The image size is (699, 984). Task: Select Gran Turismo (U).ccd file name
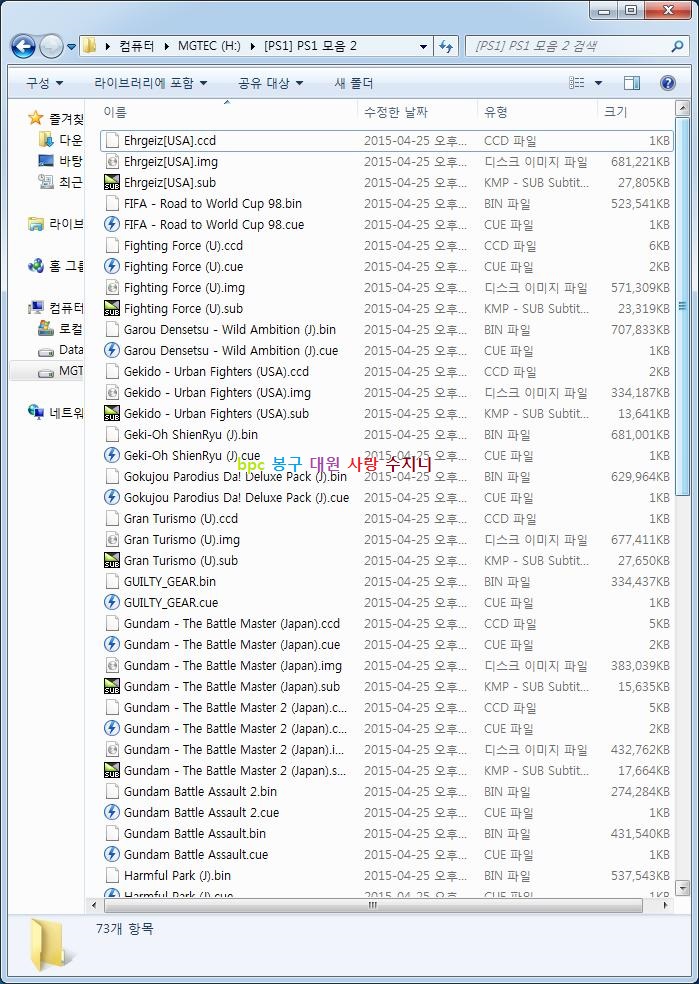[x=181, y=518]
